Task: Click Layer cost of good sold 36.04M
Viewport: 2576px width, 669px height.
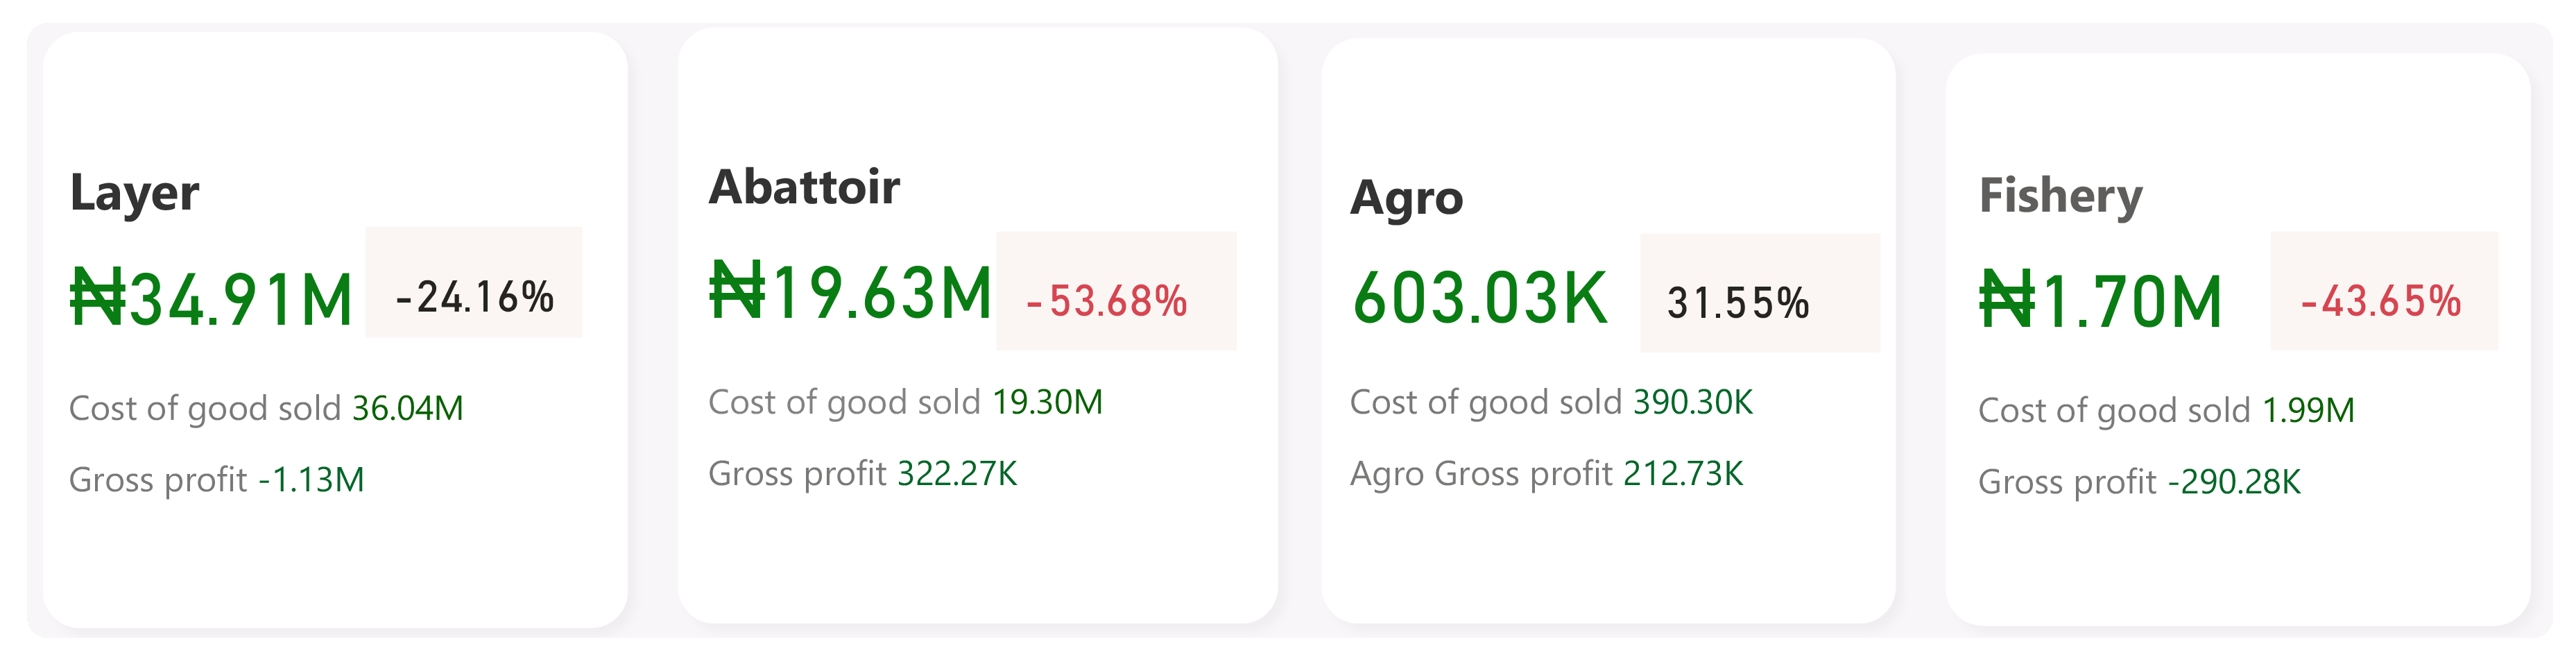Action: coord(266,408)
